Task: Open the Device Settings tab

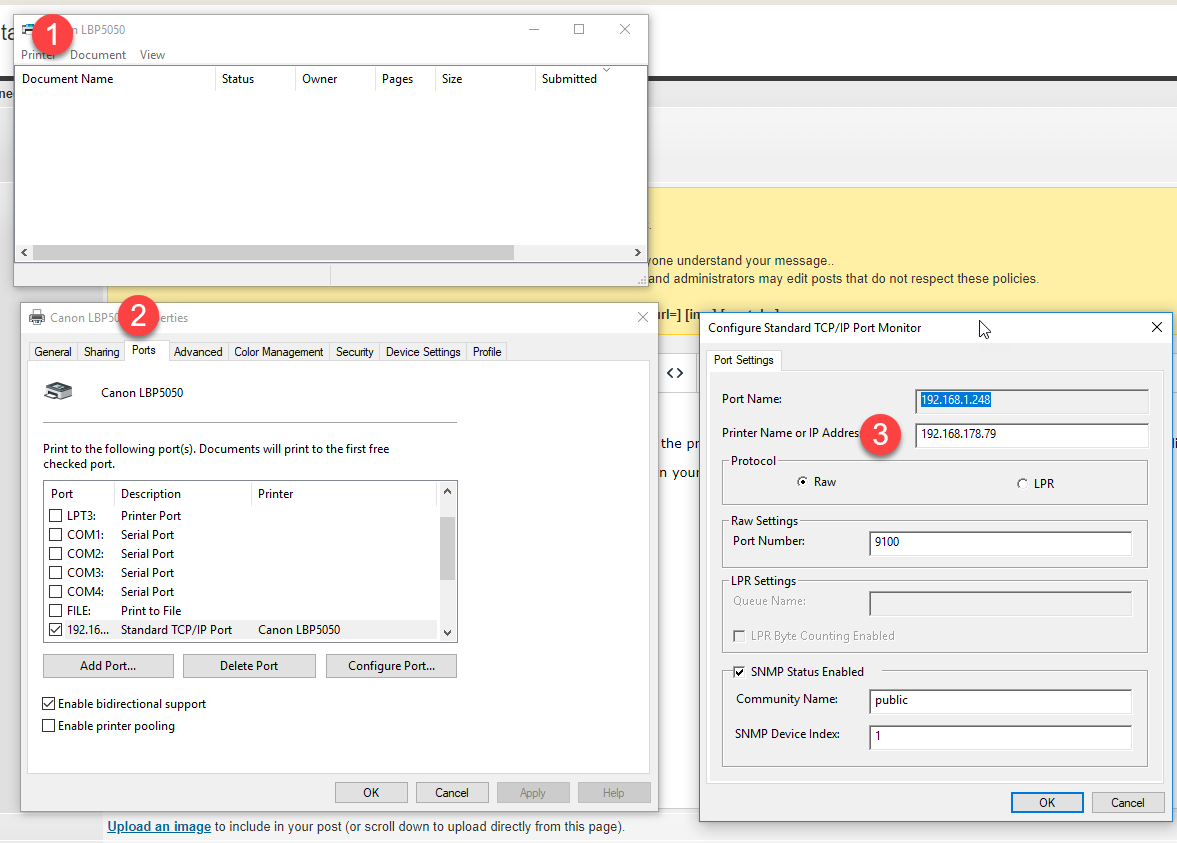Action: (x=423, y=352)
